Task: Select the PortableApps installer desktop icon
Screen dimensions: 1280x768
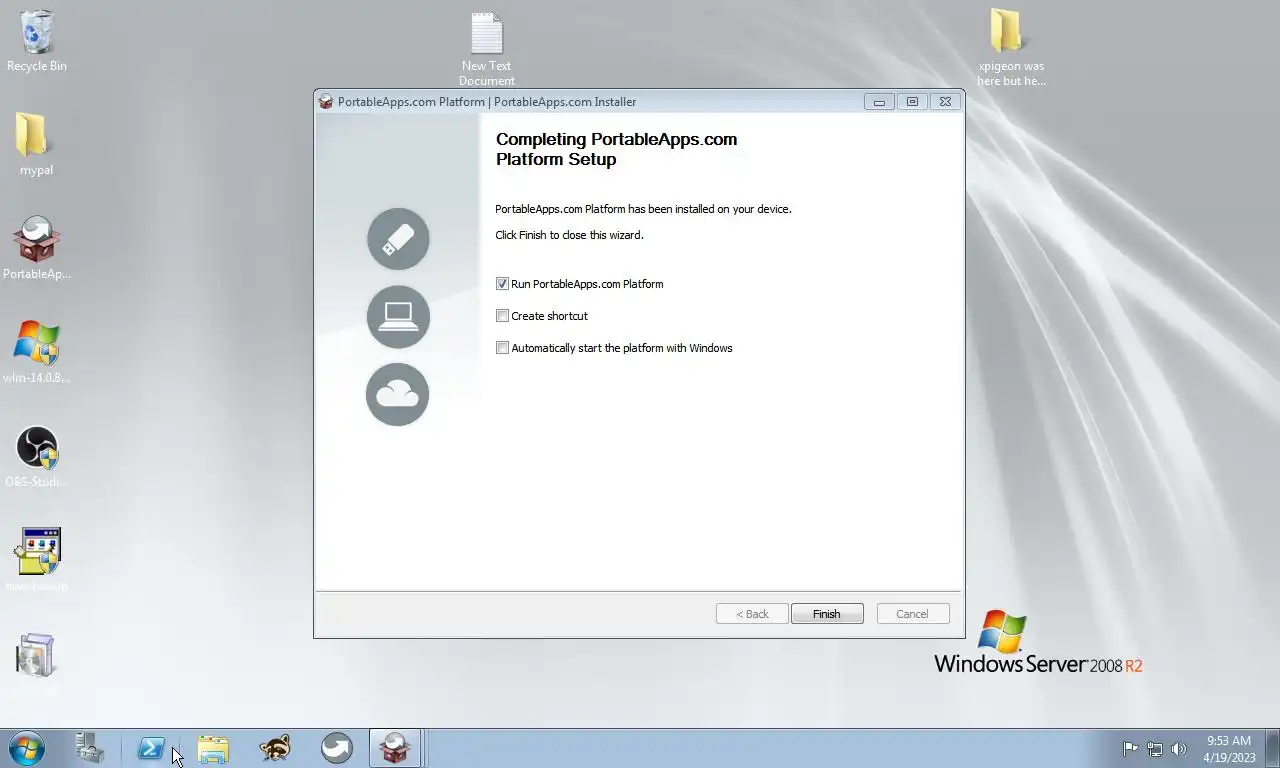Action: pyautogui.click(x=37, y=248)
